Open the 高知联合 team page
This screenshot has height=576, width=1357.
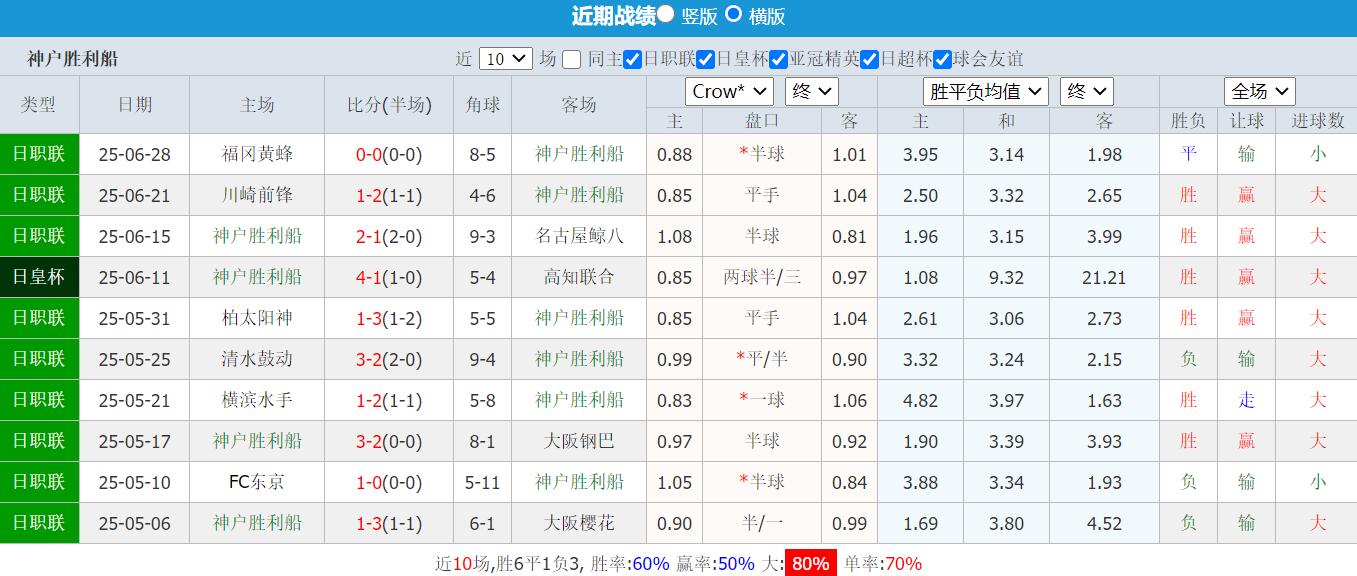tap(578, 277)
